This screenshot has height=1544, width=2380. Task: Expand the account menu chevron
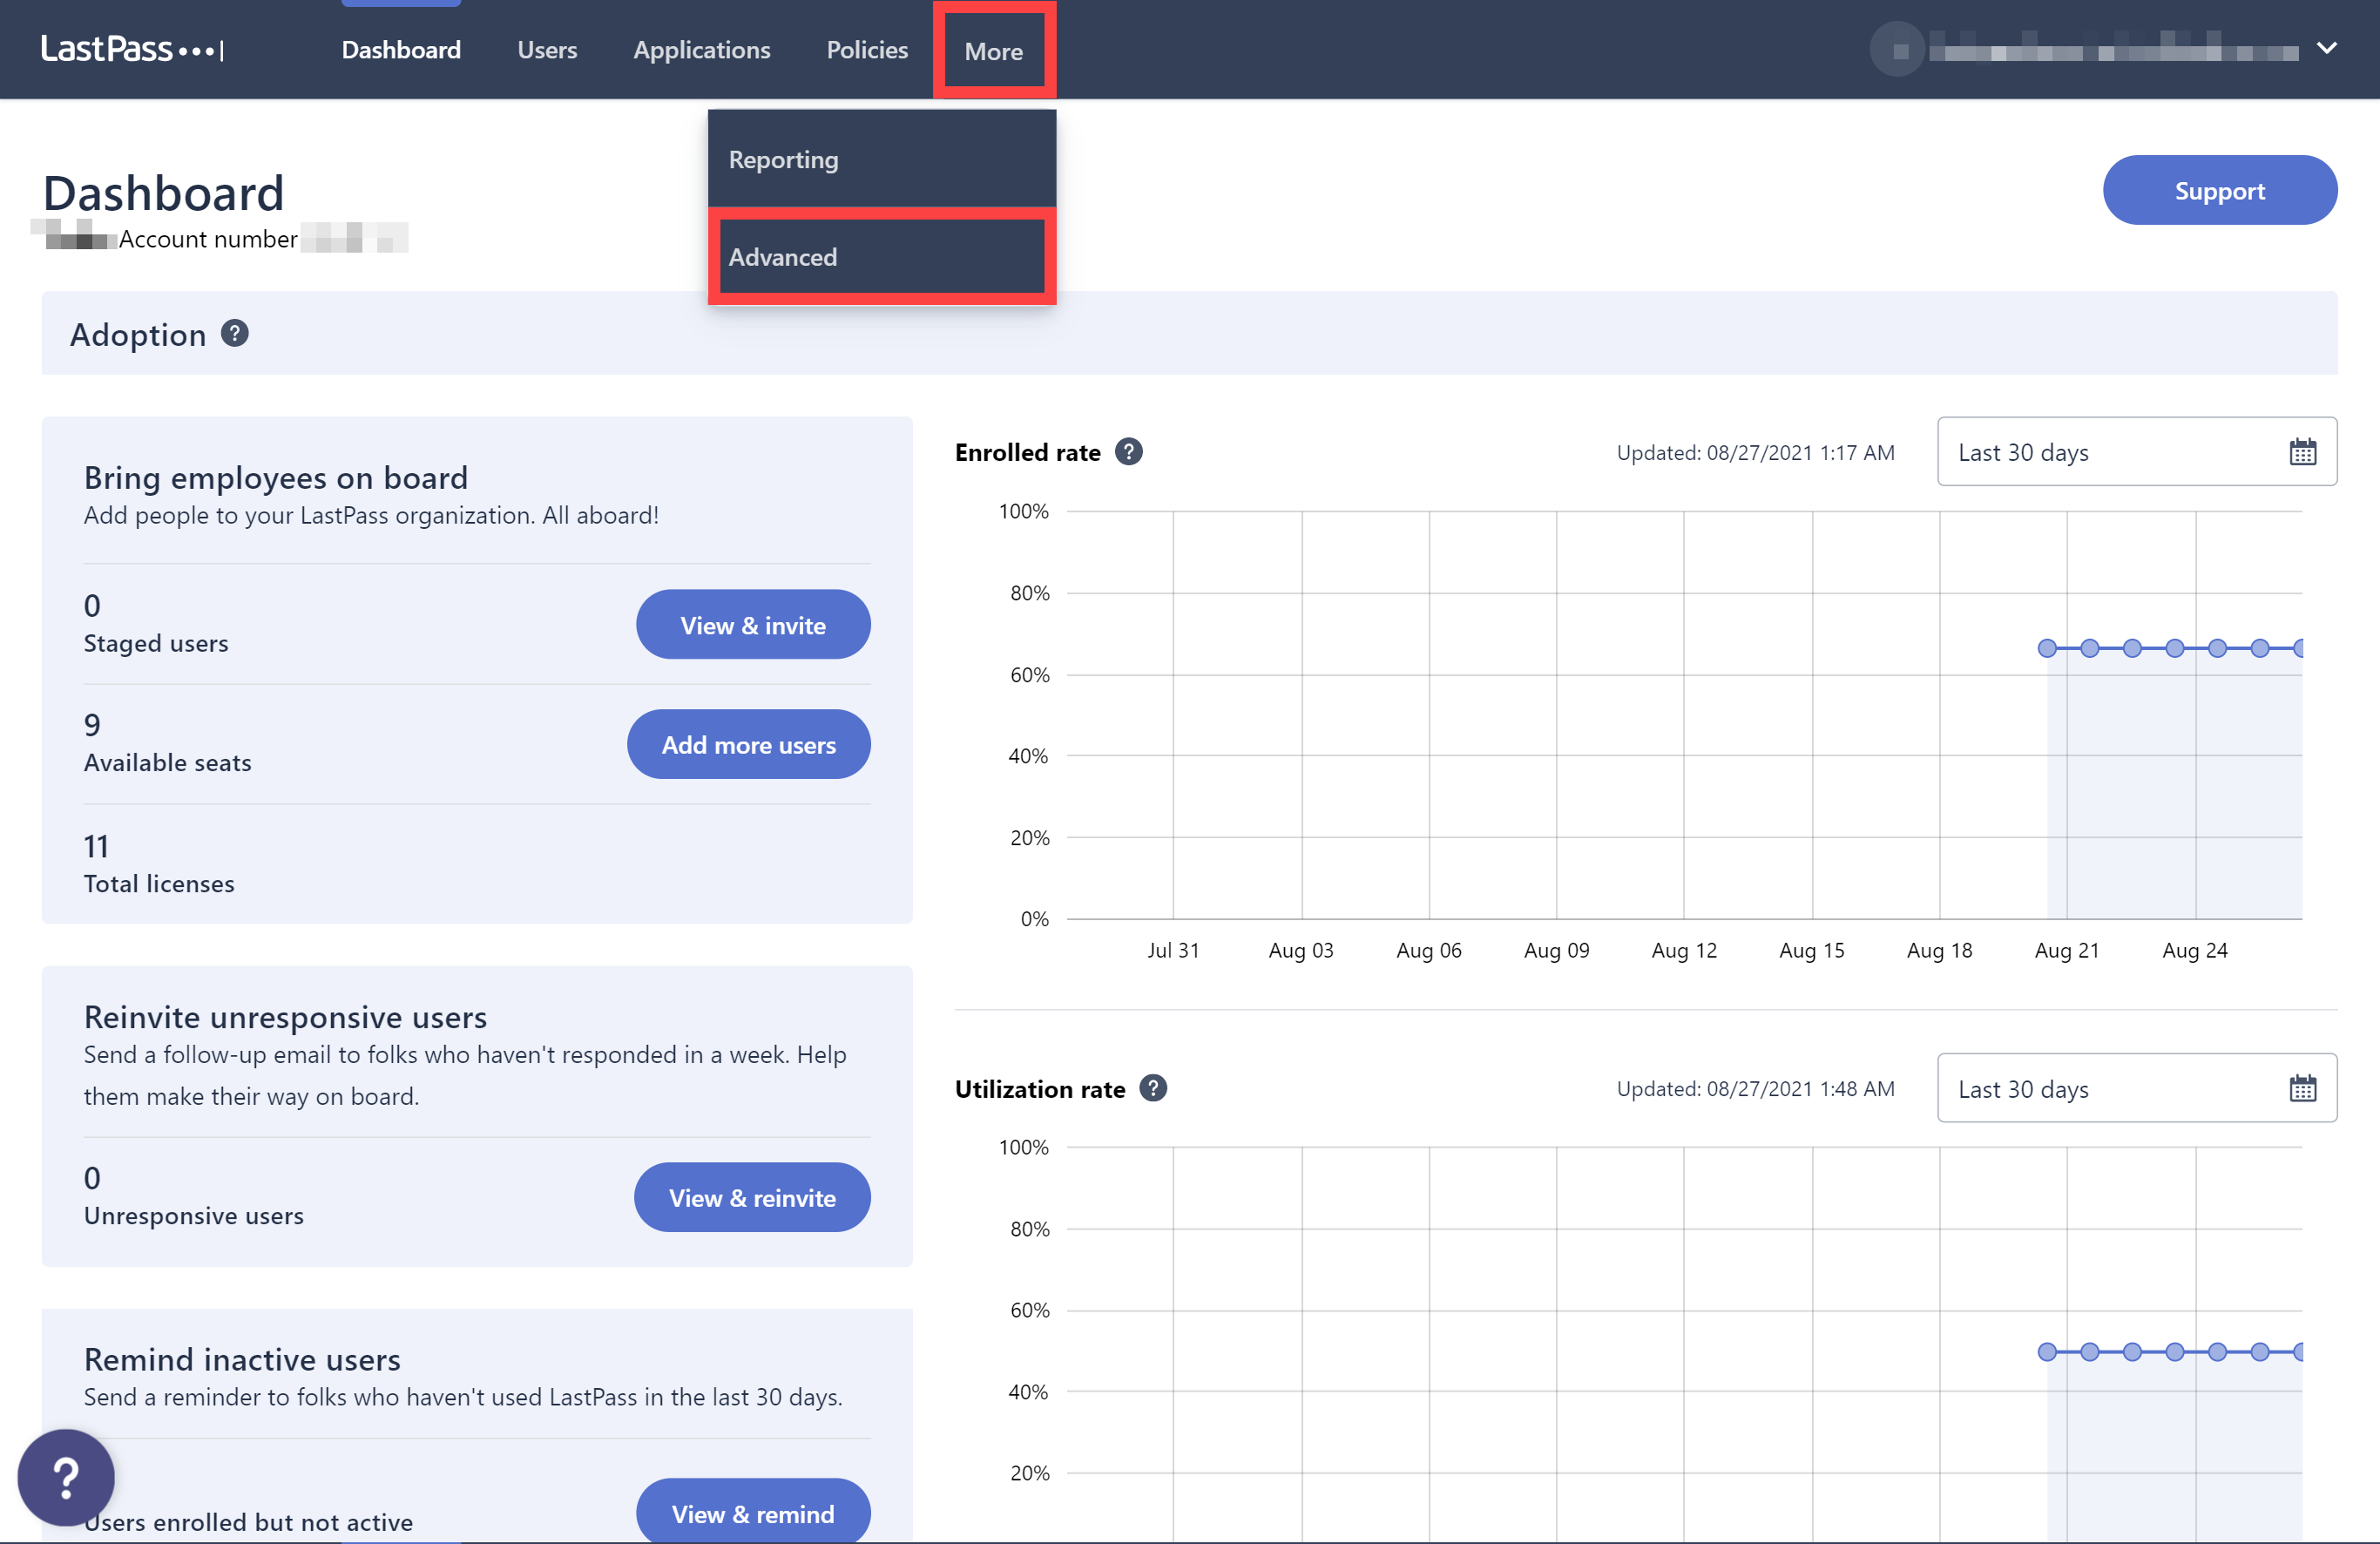tap(2327, 48)
